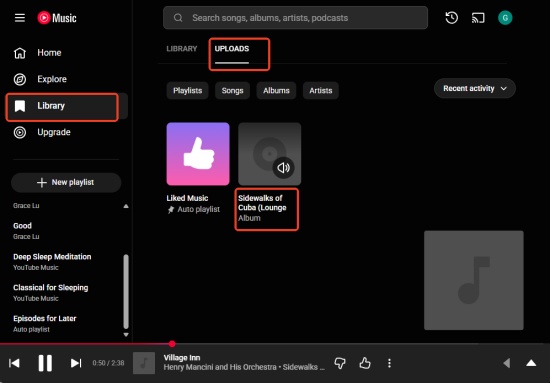Click the 0:50 / 2:38 time display
The width and height of the screenshot is (550, 383).
[x=108, y=363]
